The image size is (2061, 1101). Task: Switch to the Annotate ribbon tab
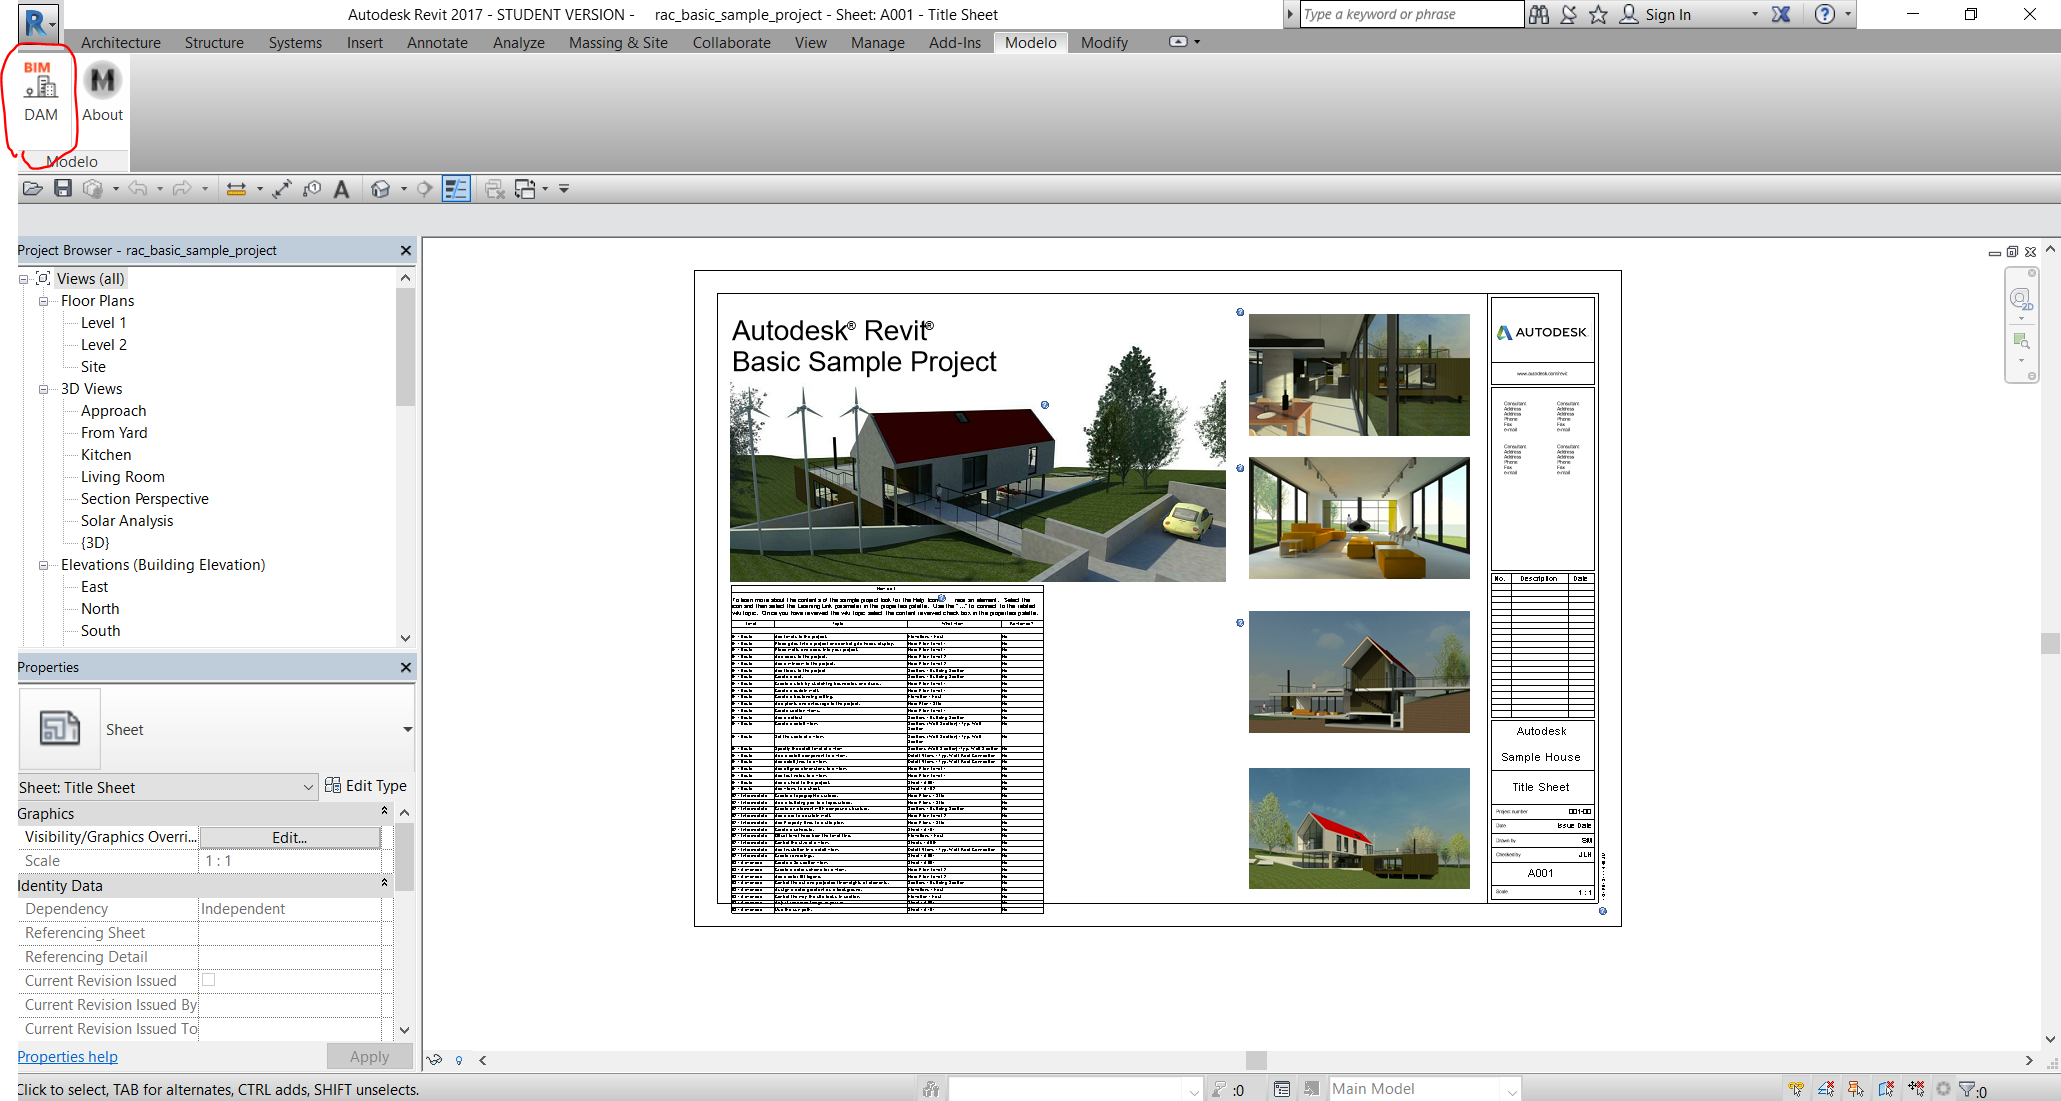(x=437, y=42)
